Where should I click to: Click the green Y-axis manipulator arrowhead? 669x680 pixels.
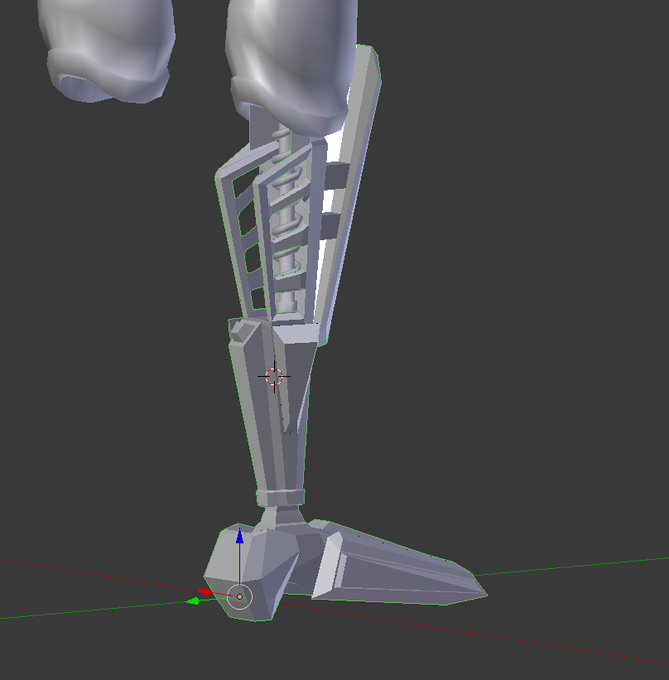[x=193, y=601]
